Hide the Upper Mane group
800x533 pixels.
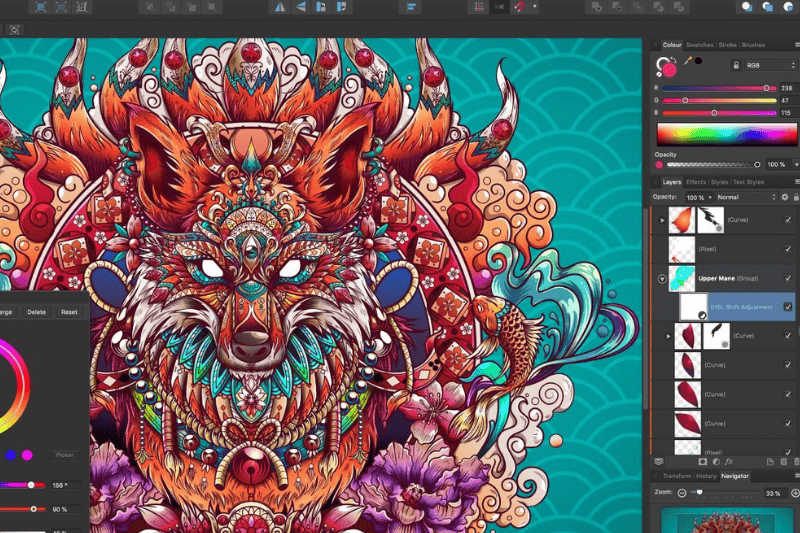[x=788, y=278]
